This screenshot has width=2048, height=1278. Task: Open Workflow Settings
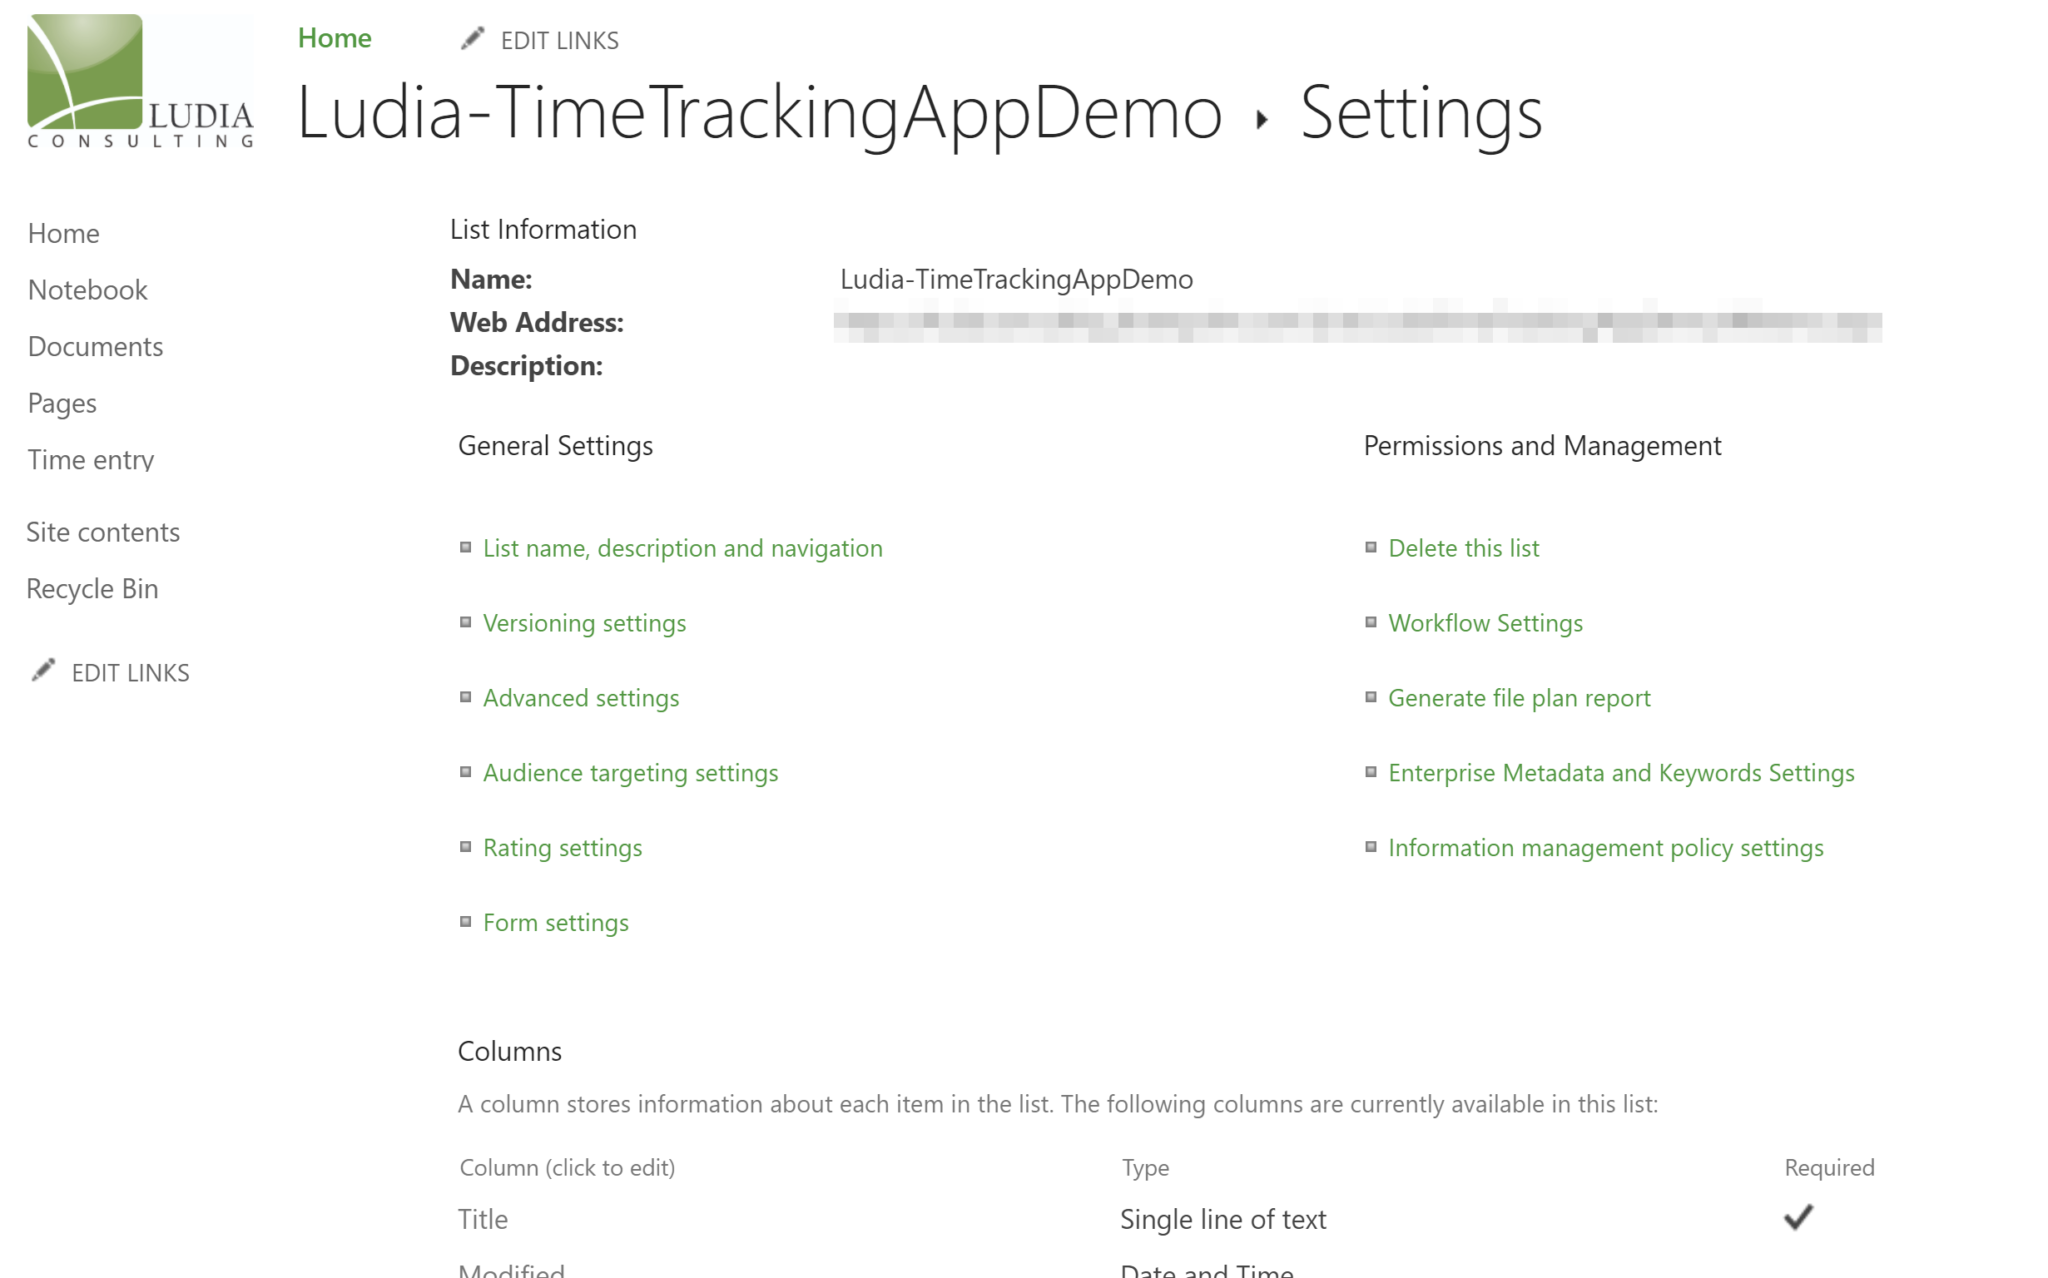(1485, 622)
